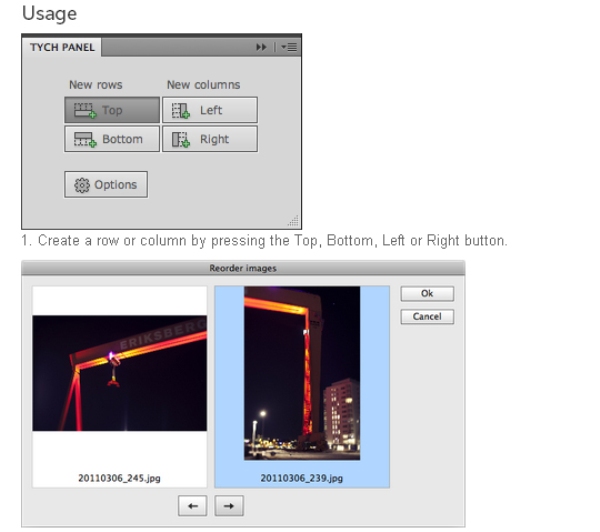Move selected image right with arrow button

pos(229,507)
